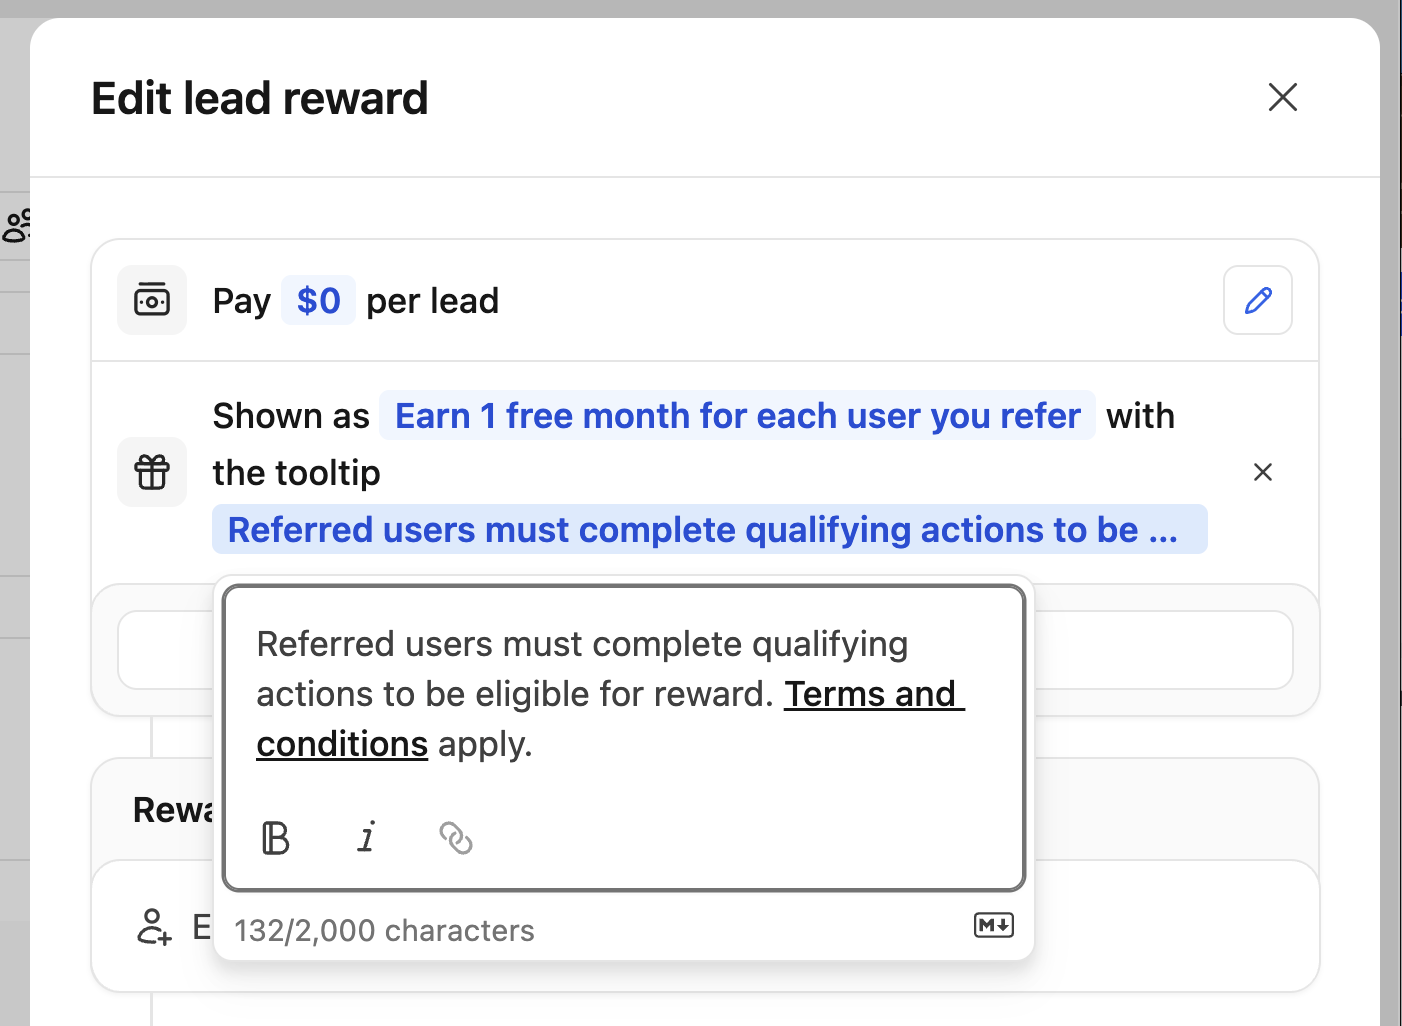
Task: Click the 132/2,000 character counter
Action: 384,930
